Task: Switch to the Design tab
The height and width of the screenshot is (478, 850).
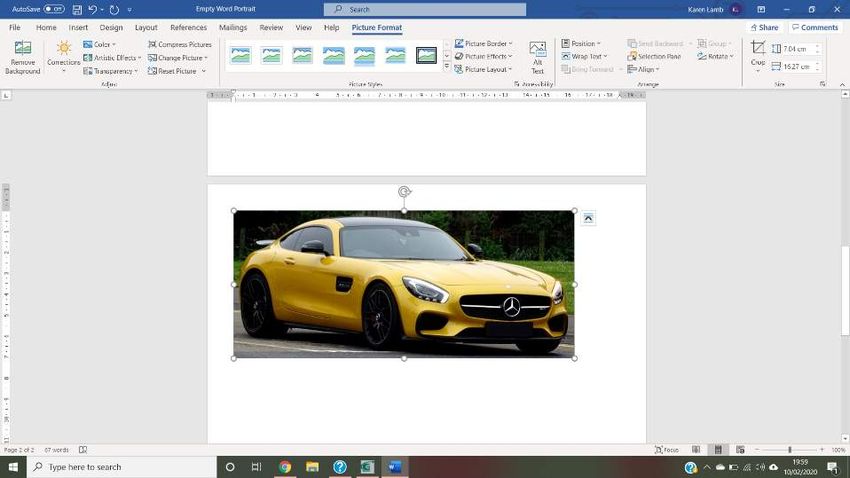Action: point(111,27)
